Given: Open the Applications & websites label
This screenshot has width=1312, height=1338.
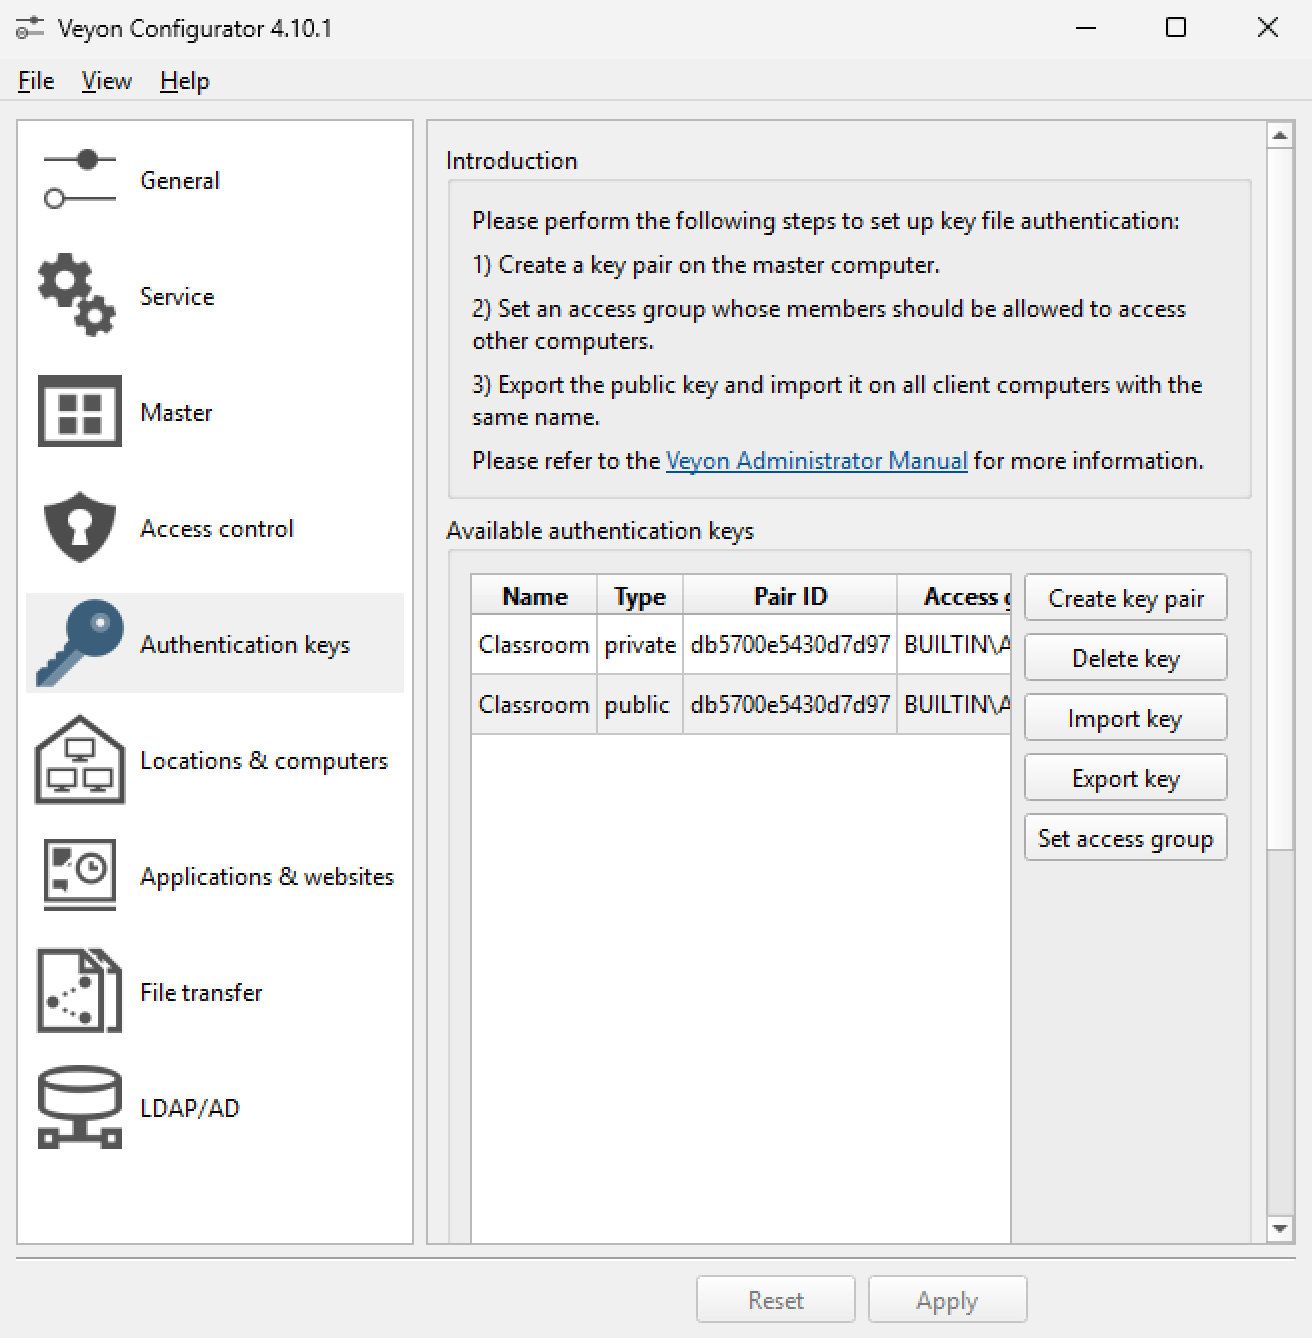Looking at the screenshot, I should (267, 877).
